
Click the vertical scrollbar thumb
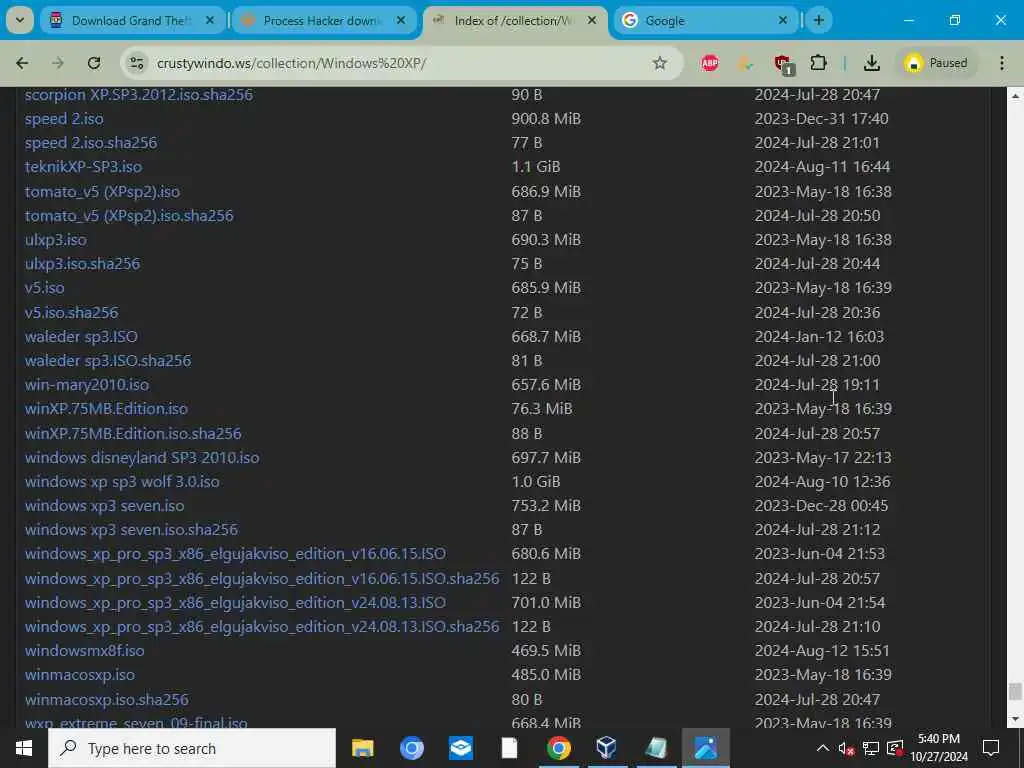pos(1015,692)
